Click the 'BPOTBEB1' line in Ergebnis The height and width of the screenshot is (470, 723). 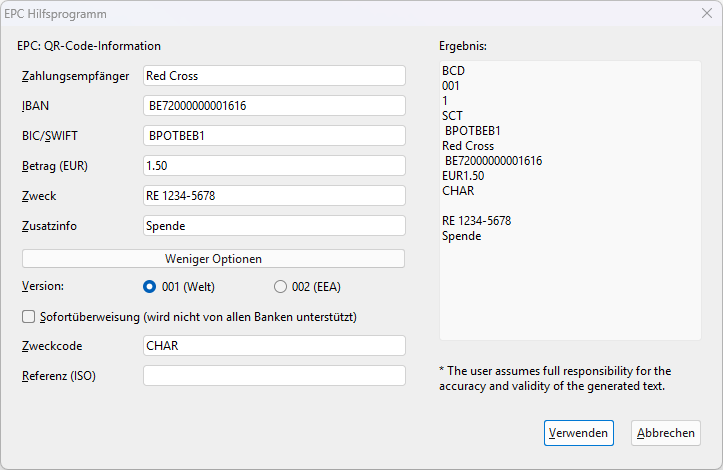pos(473,131)
